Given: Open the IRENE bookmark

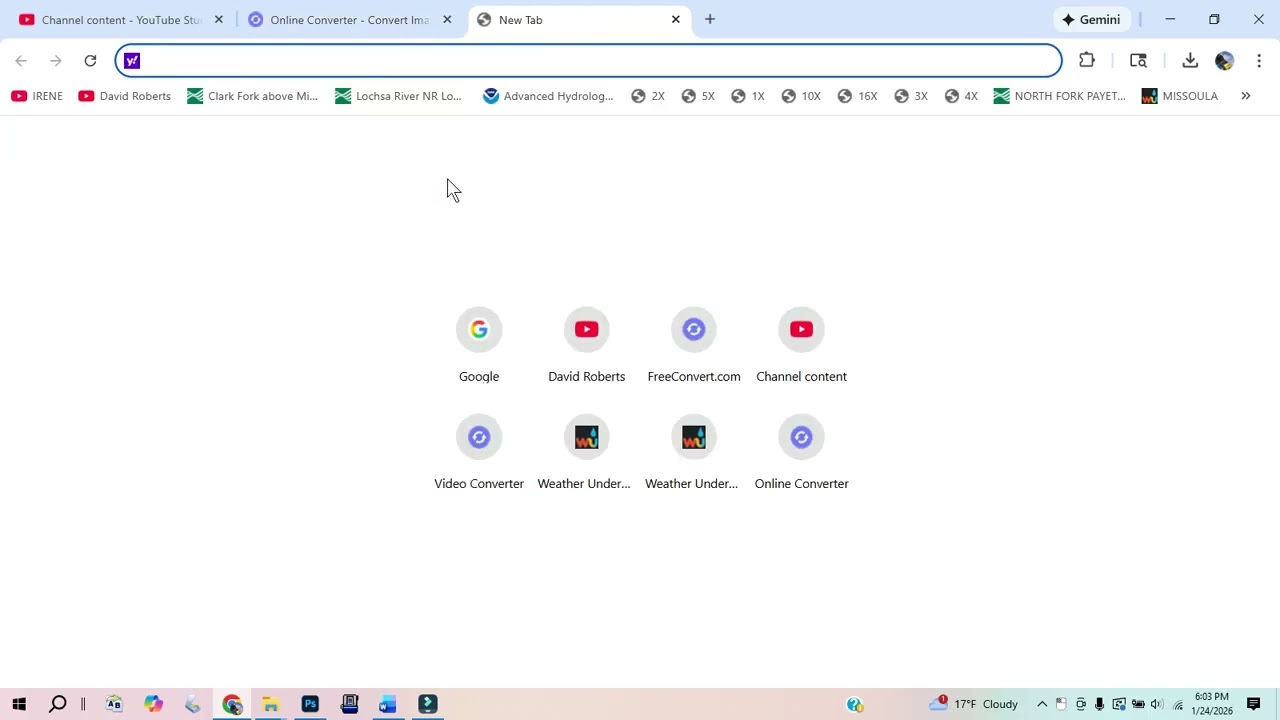Looking at the screenshot, I should point(37,96).
